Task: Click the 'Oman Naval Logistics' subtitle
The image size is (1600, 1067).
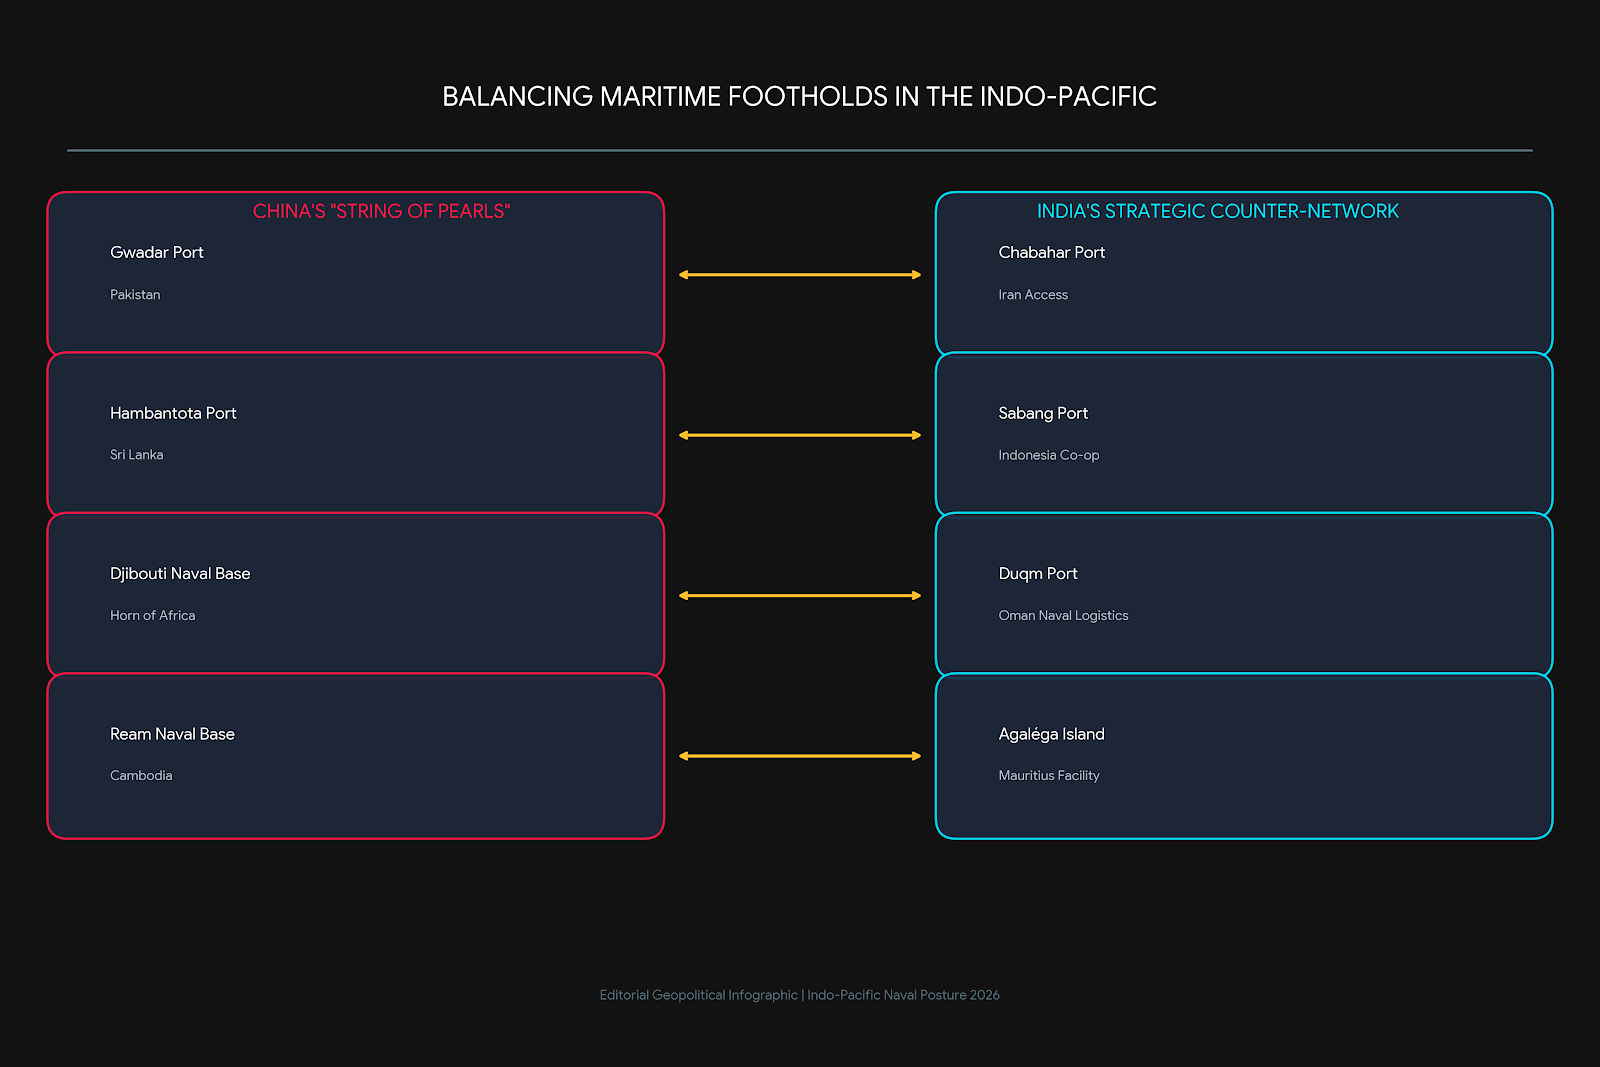Action: point(1063,615)
